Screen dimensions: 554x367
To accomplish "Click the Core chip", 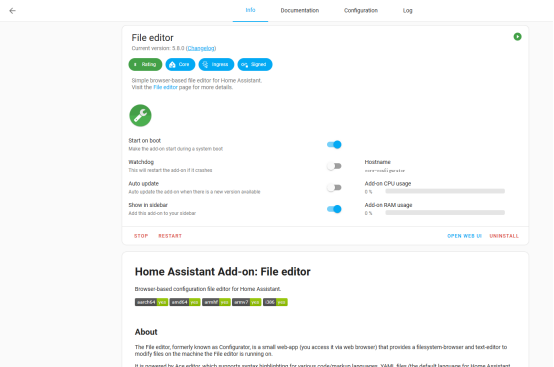I will 180,64.
